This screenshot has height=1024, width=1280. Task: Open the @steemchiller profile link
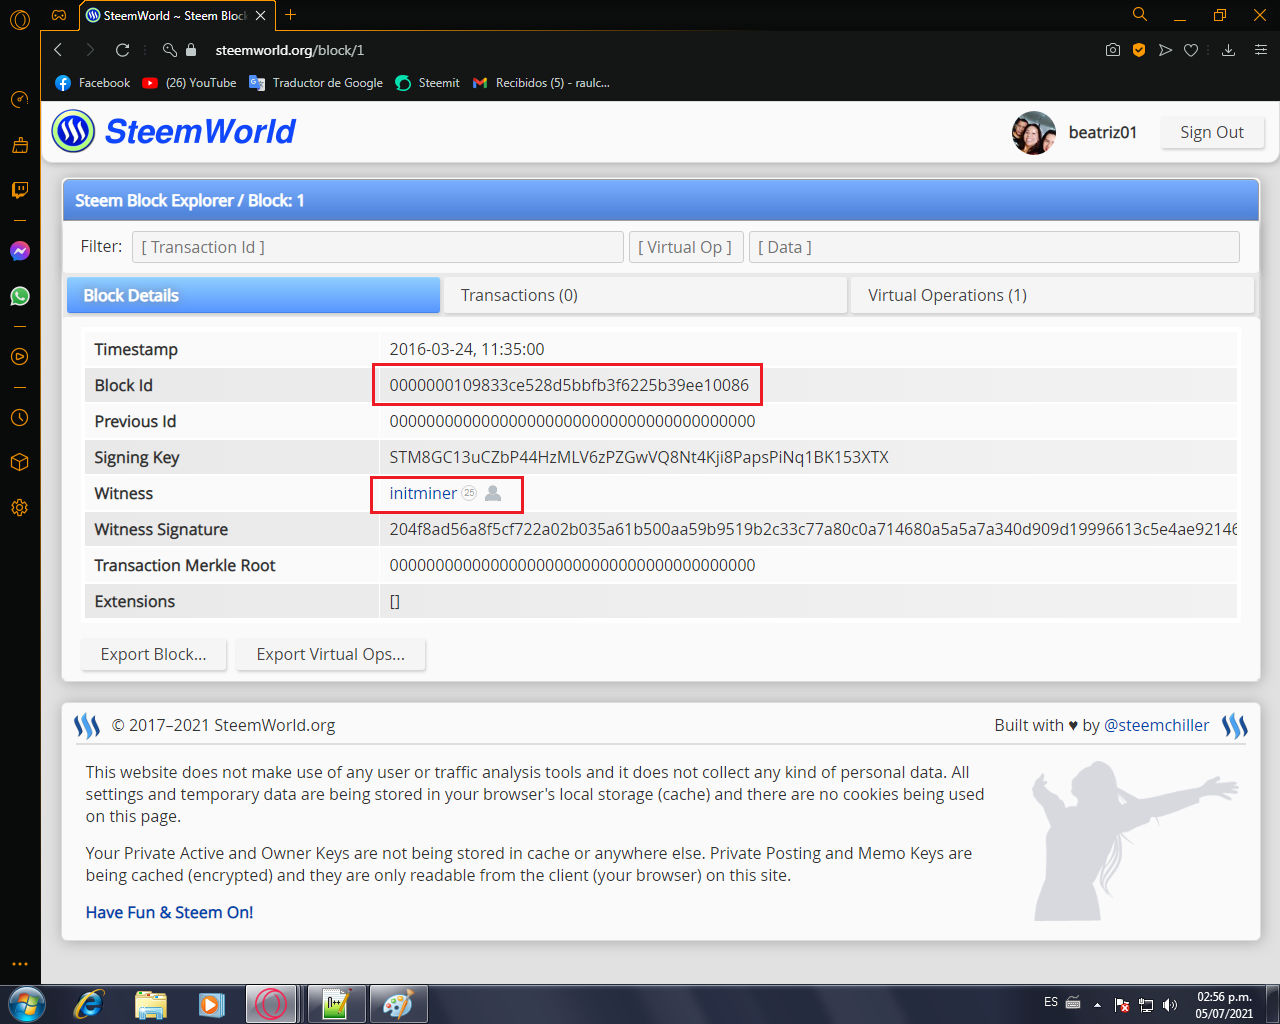click(1157, 725)
